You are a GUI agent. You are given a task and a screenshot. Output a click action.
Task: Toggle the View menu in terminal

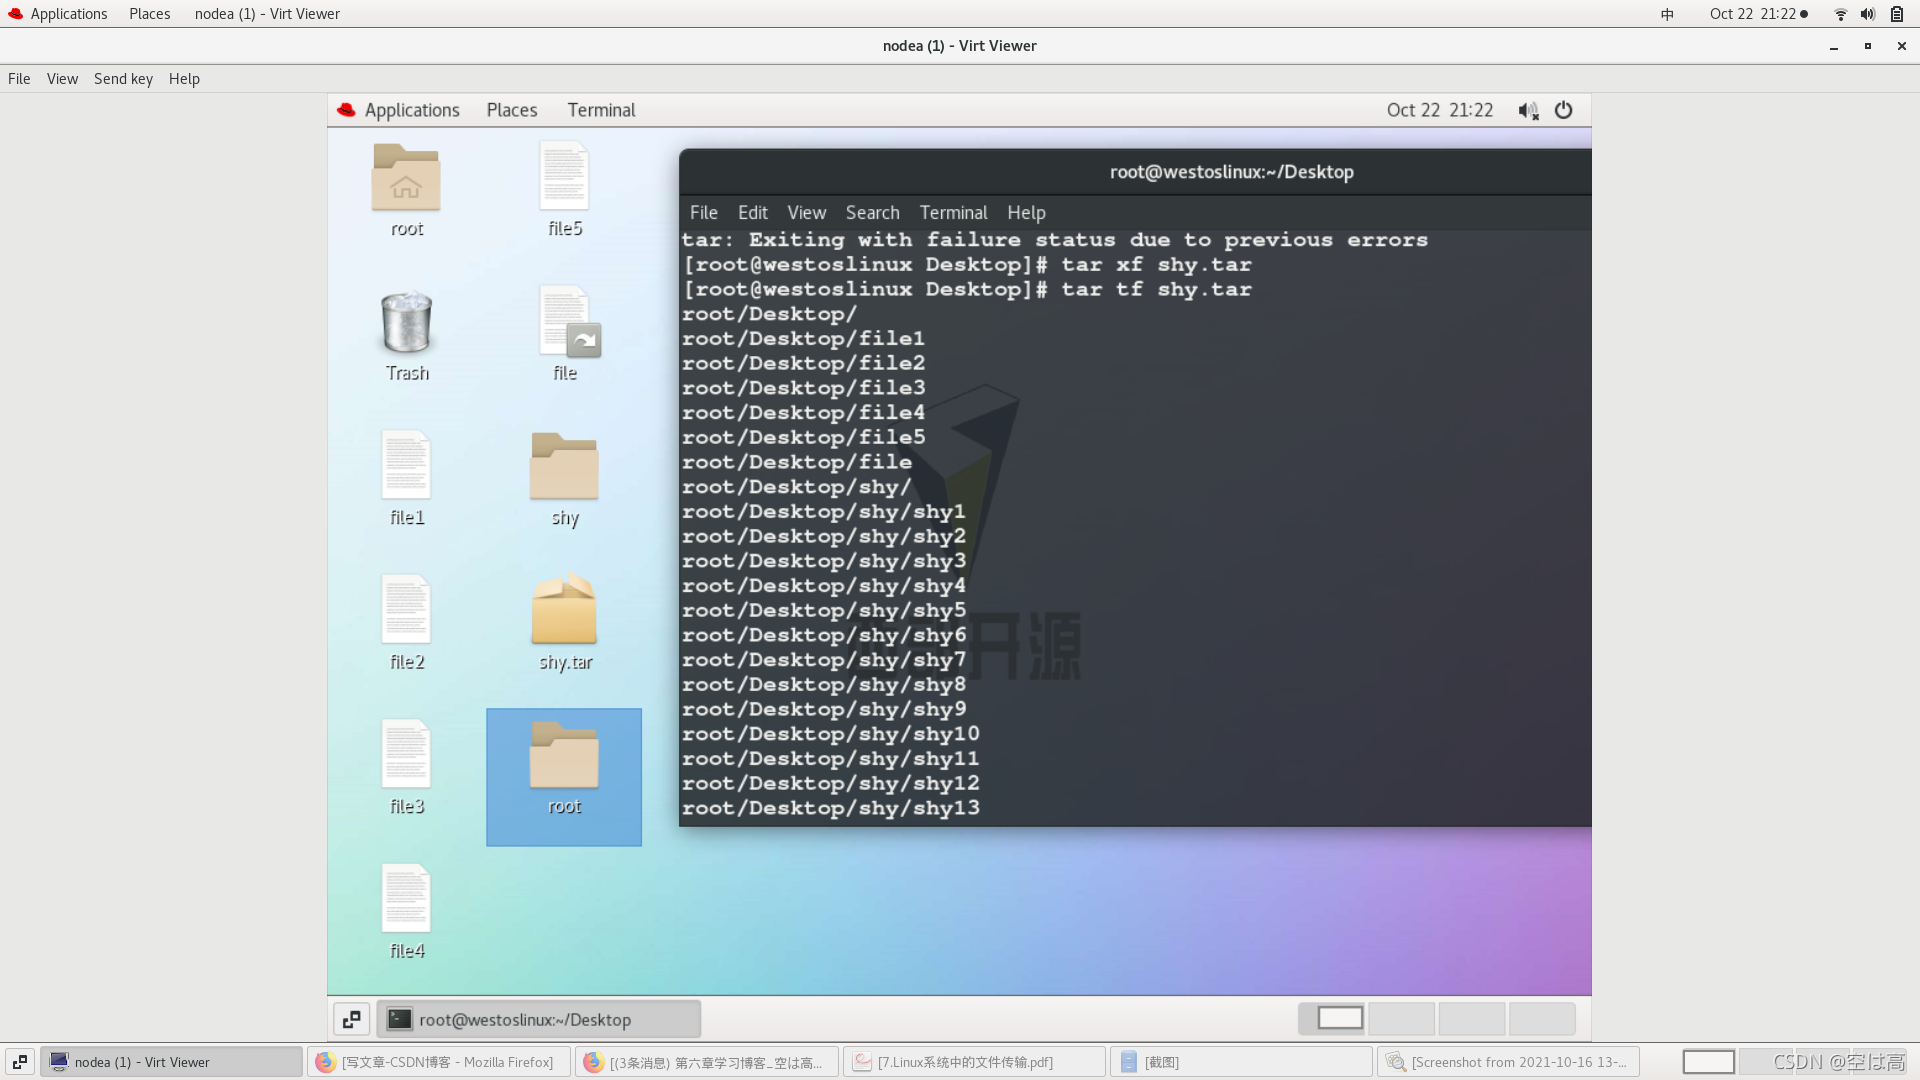tap(807, 212)
